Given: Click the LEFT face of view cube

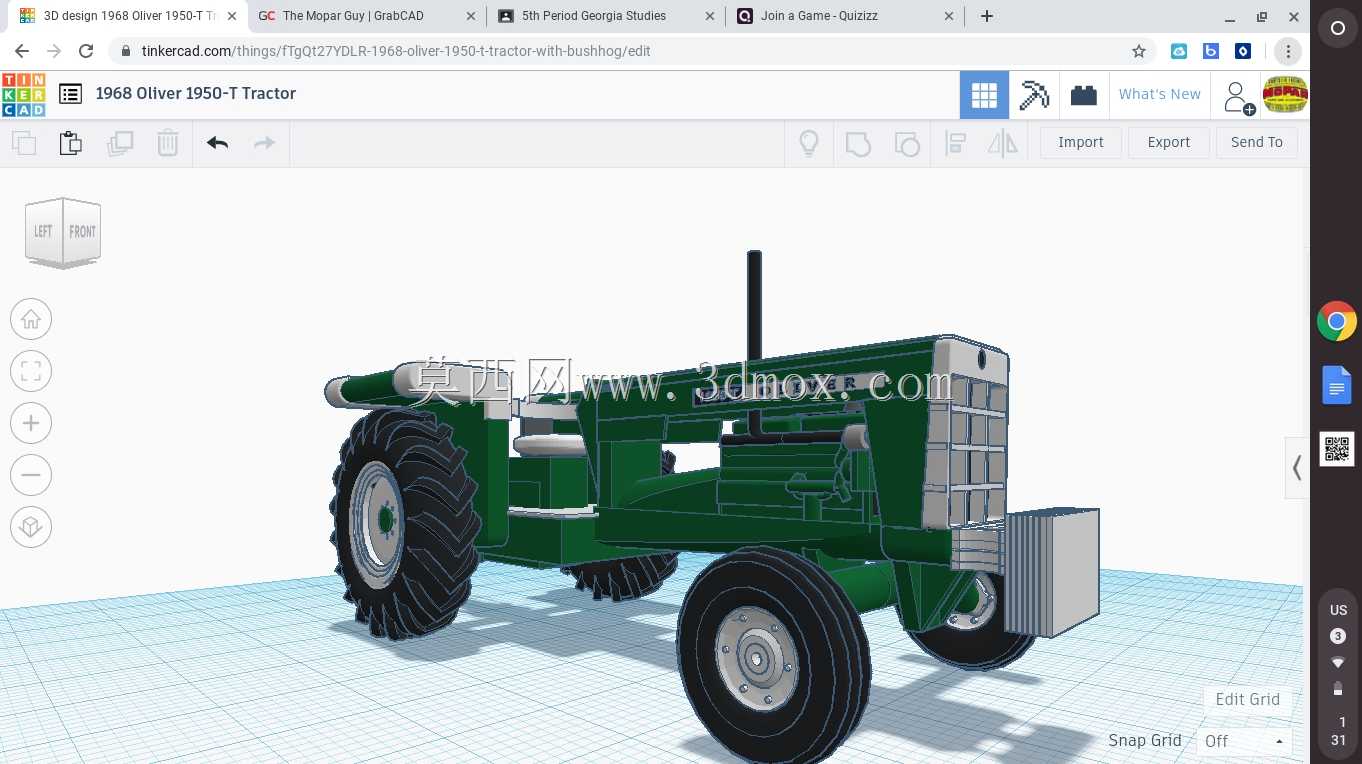Looking at the screenshot, I should [43, 231].
